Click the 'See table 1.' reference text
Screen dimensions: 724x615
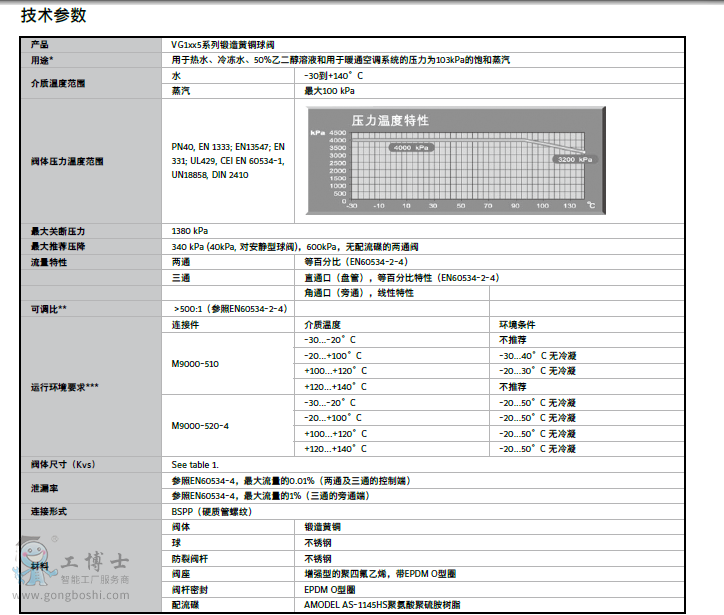coord(195,465)
